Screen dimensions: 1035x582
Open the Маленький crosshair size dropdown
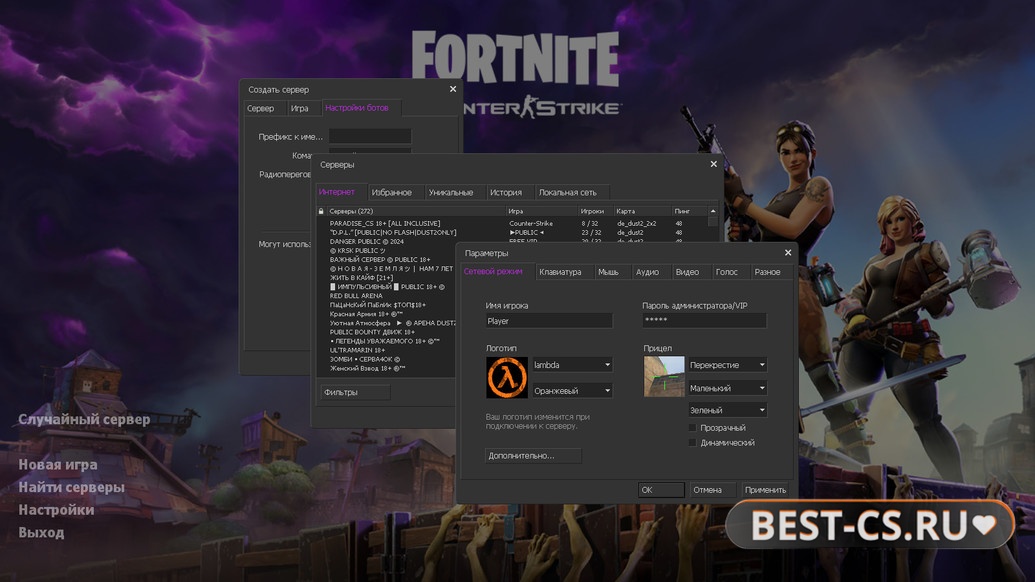tap(727, 388)
